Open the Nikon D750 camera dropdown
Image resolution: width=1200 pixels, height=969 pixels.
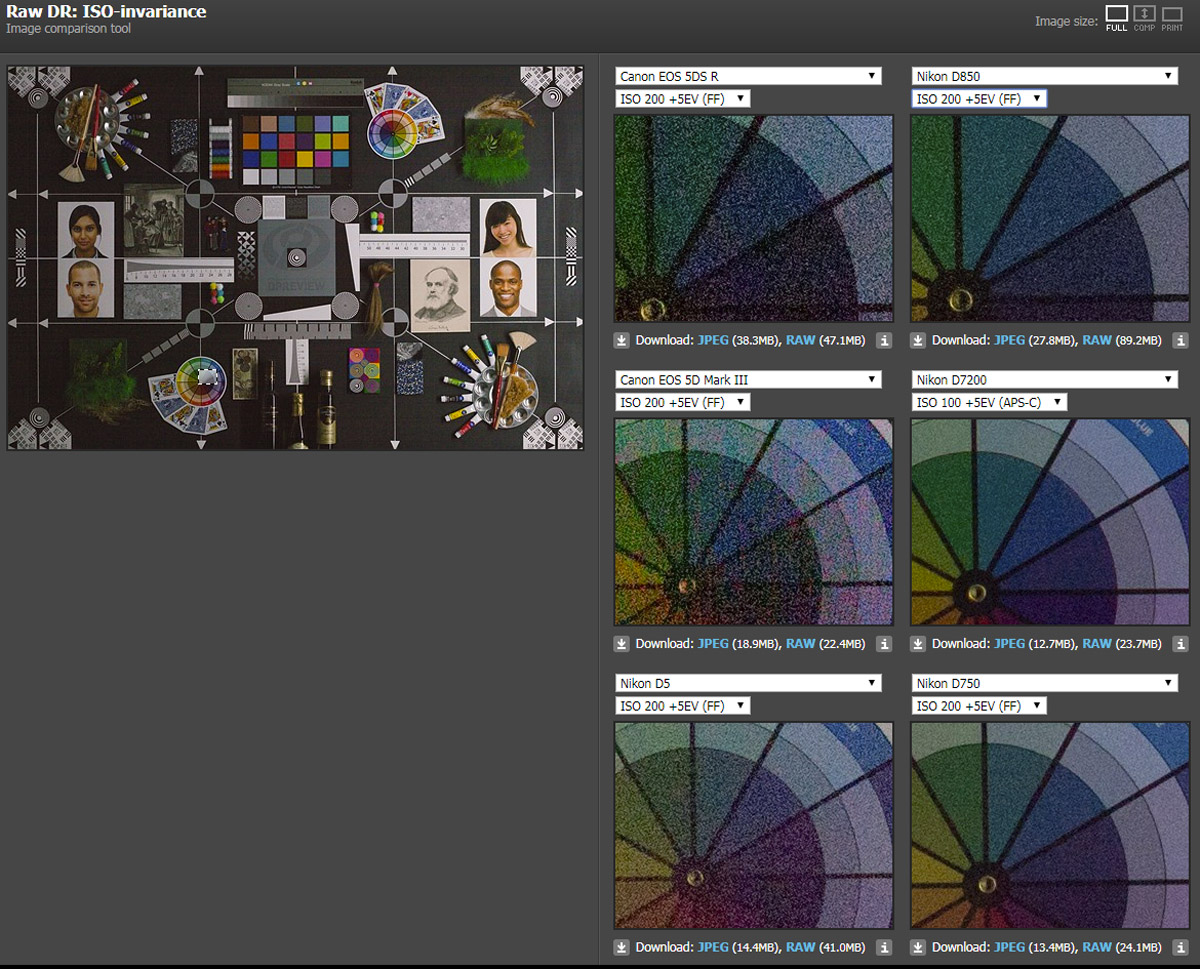[x=1045, y=683]
